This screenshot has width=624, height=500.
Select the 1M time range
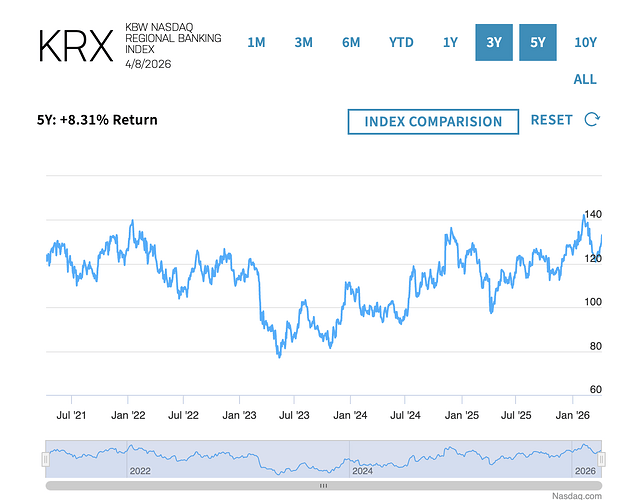pos(256,43)
